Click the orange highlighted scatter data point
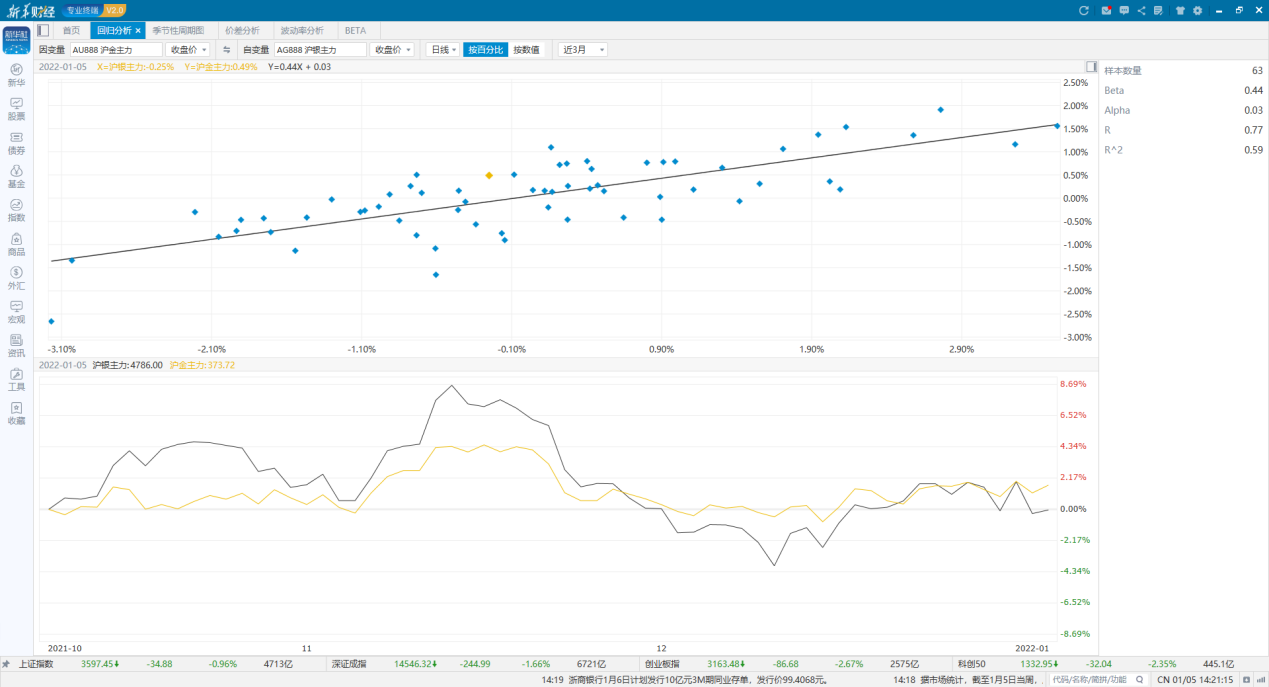Image resolution: width=1269 pixels, height=687 pixels. tap(489, 175)
